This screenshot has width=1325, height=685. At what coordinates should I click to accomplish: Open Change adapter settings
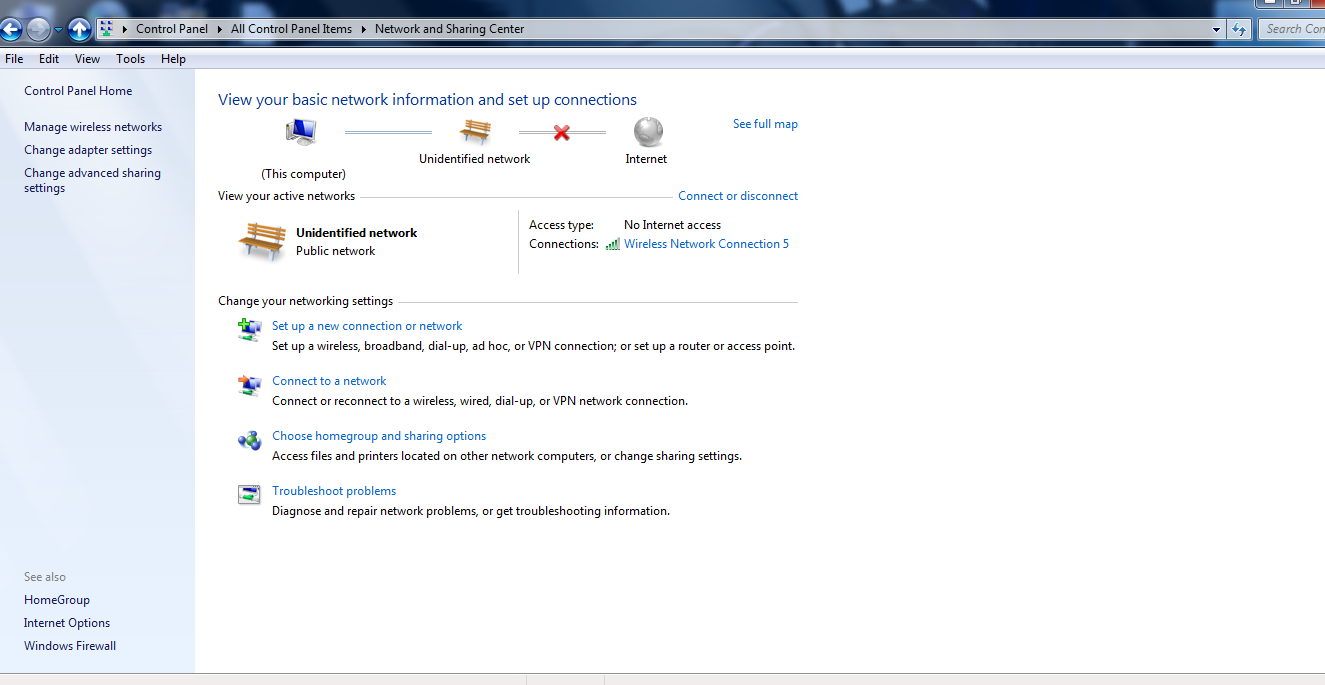(88, 150)
